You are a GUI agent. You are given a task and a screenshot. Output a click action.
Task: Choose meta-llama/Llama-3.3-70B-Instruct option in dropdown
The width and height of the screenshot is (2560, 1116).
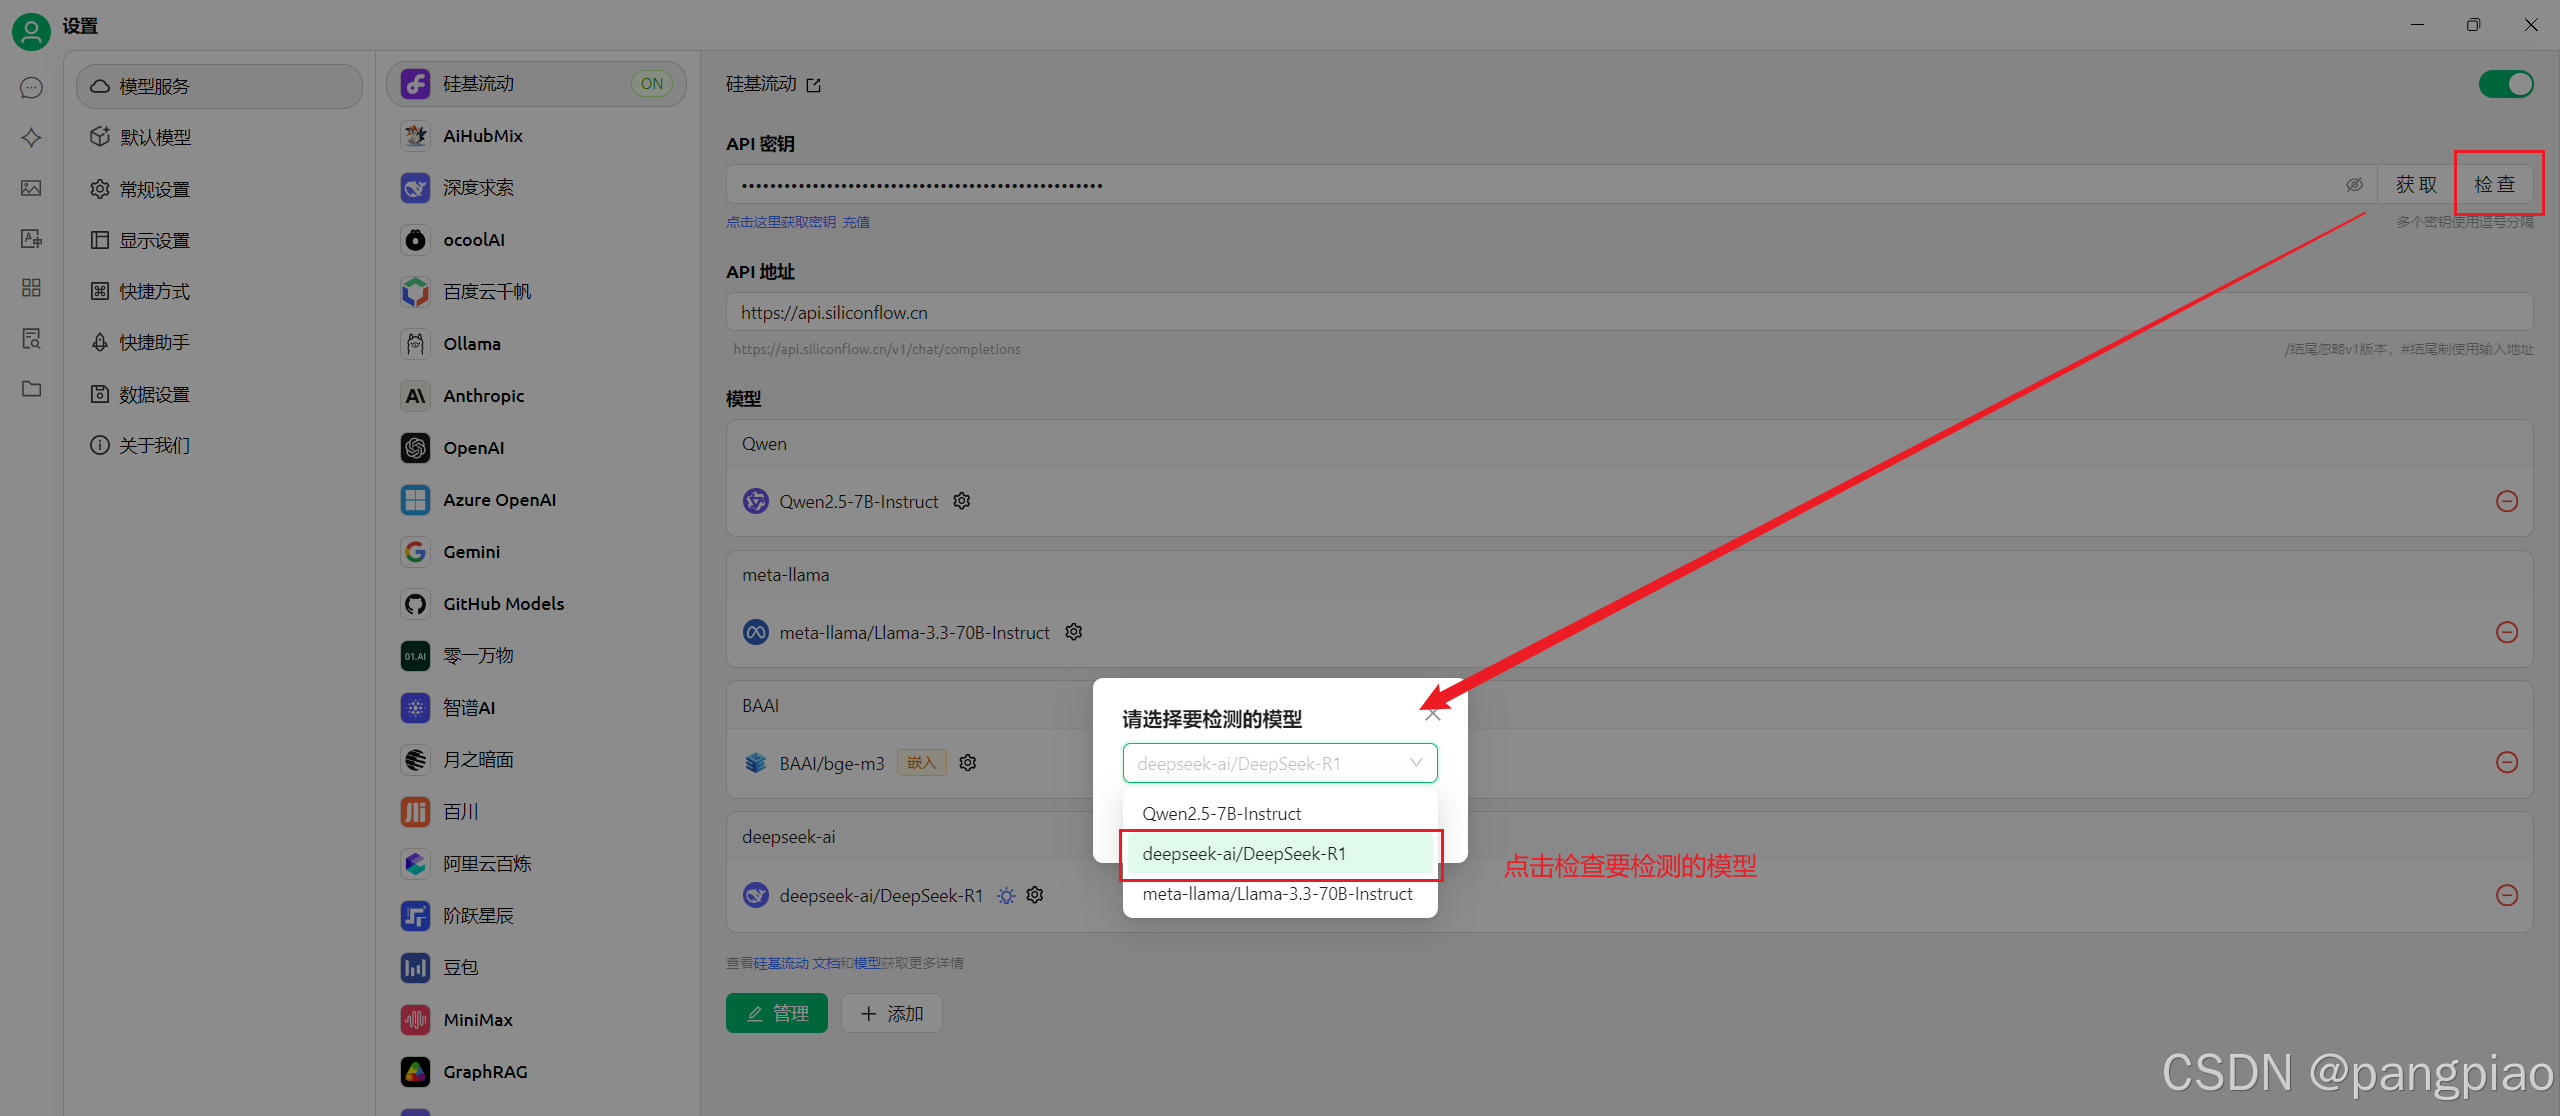click(1279, 894)
